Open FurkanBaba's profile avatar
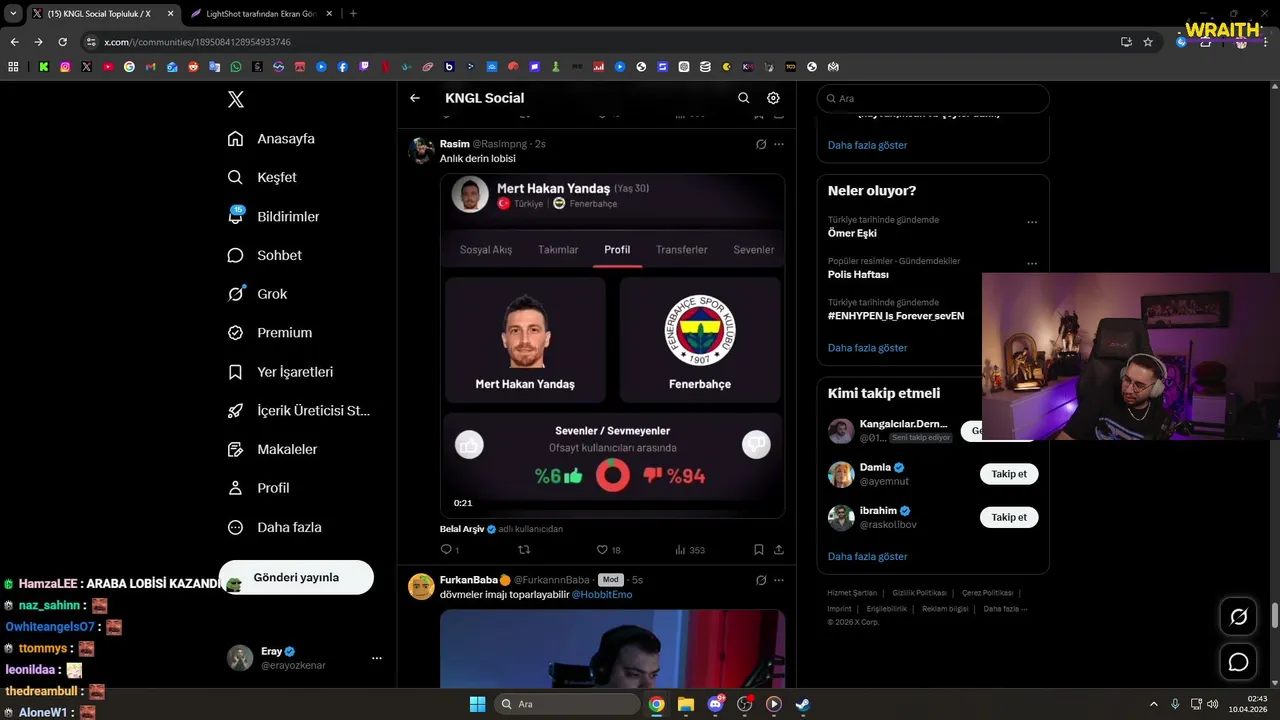Image resolution: width=1280 pixels, height=720 pixels. click(421, 586)
